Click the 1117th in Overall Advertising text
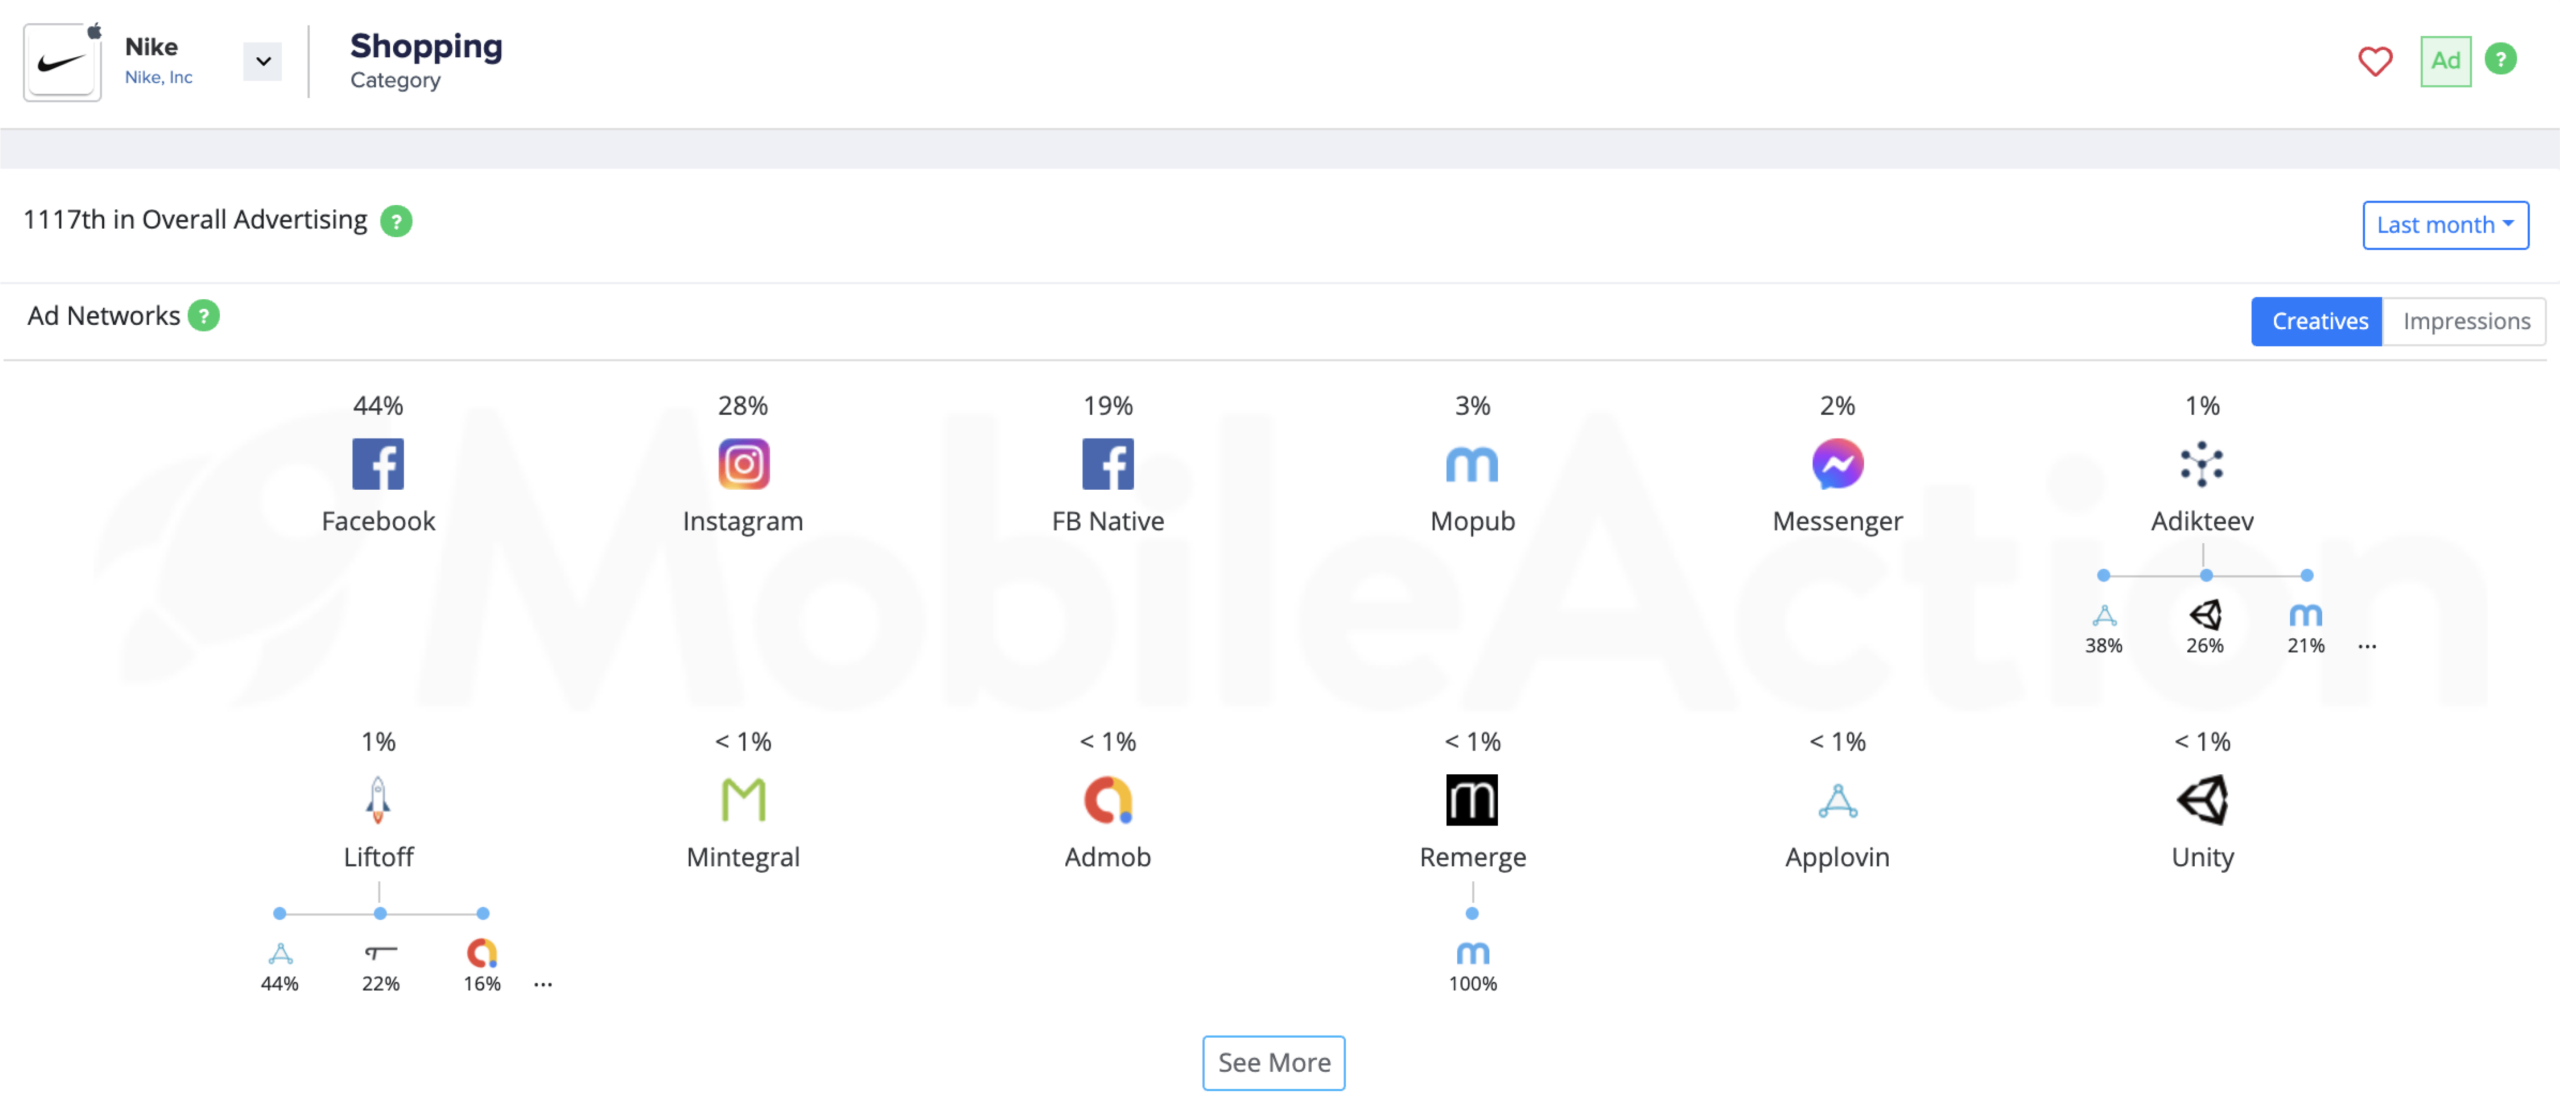Viewport: 2560px width, 1120px height. [x=195, y=220]
